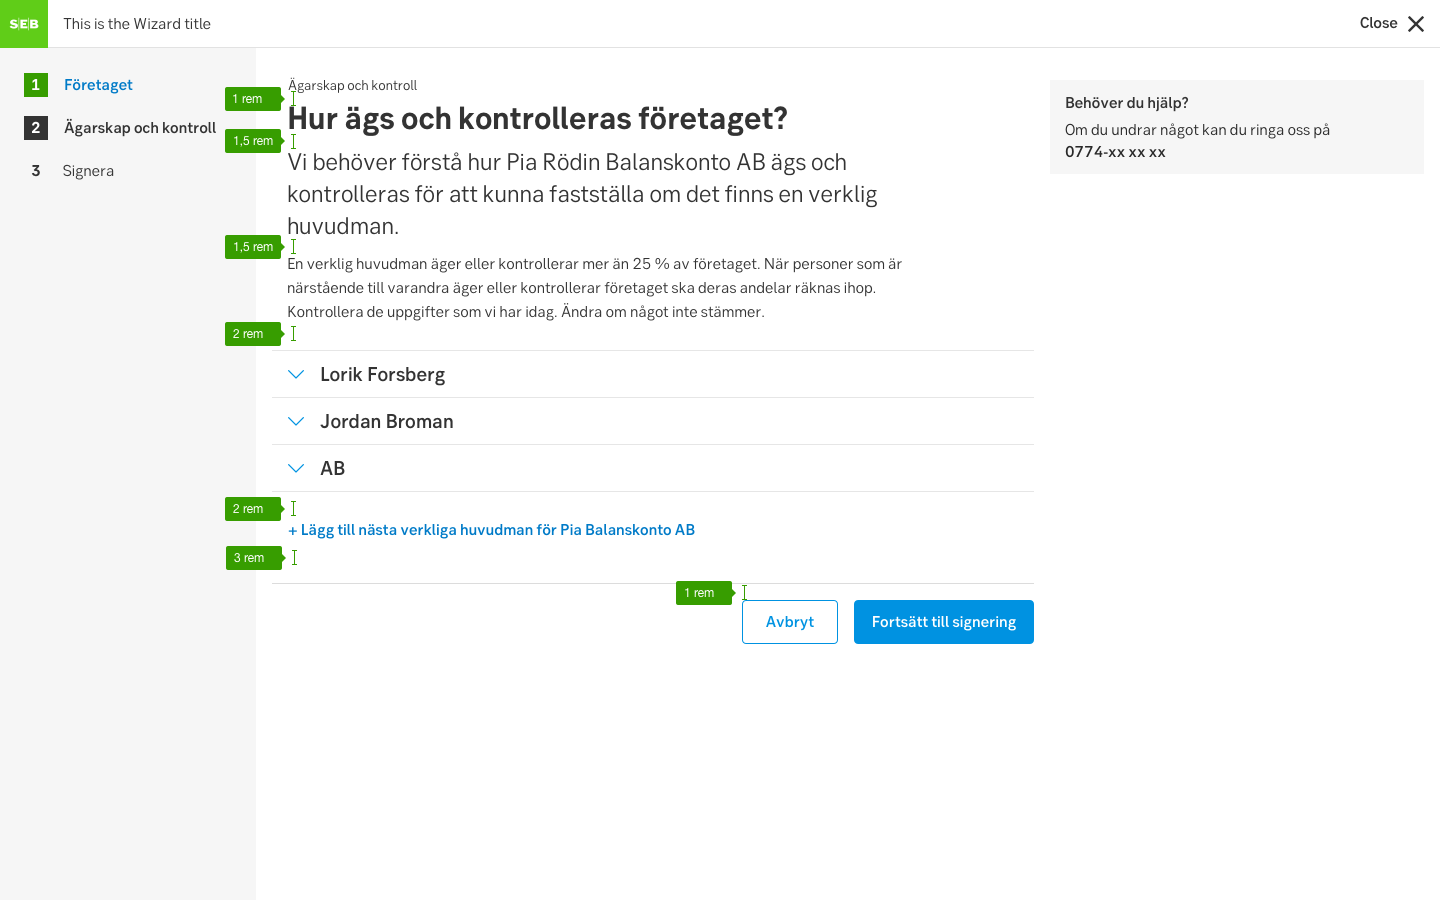Expand Jordan Broman using the chevron arrow
The height and width of the screenshot is (900, 1440).
click(296, 422)
